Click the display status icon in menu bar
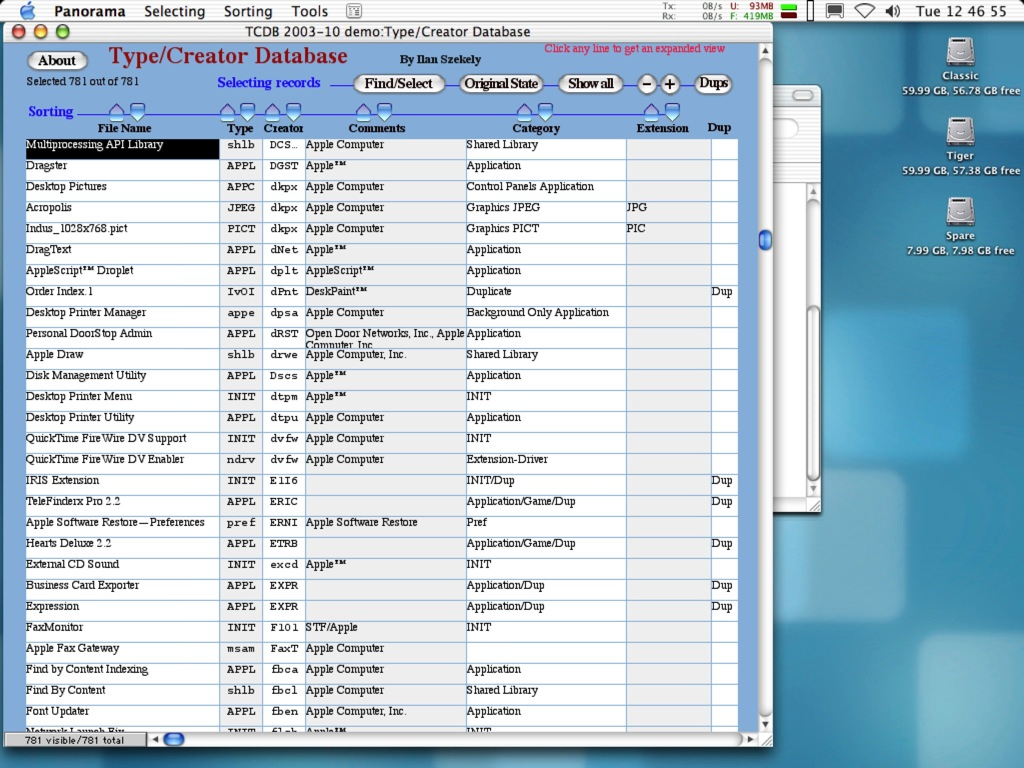This screenshot has width=1024, height=768. [x=834, y=11]
